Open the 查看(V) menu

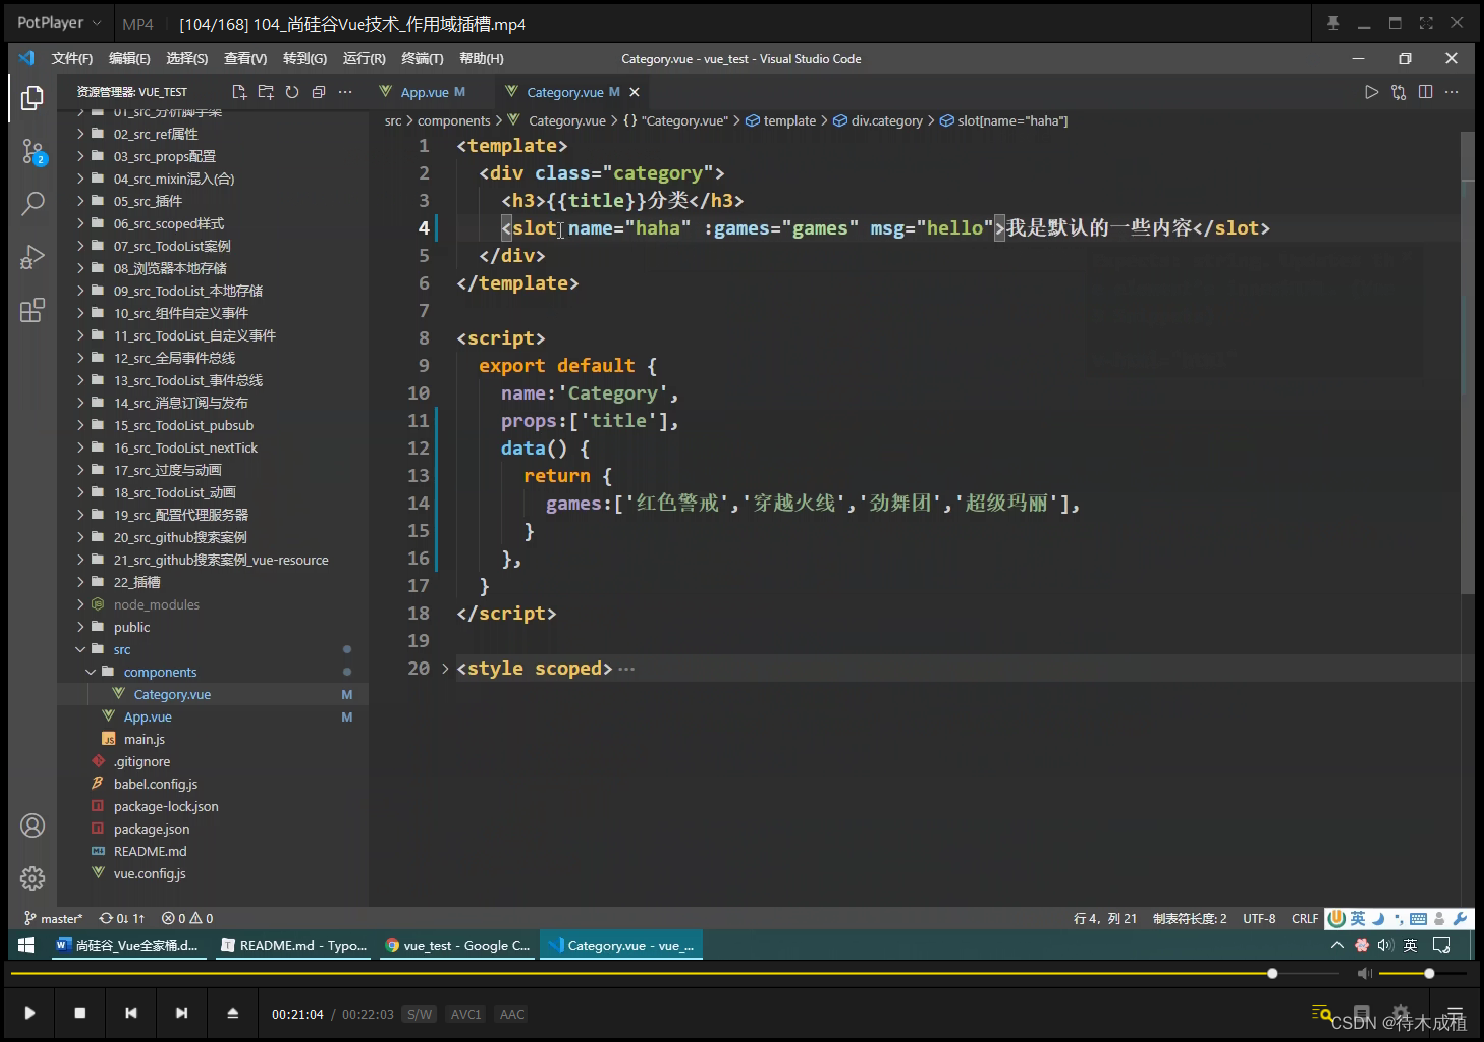pos(246,59)
